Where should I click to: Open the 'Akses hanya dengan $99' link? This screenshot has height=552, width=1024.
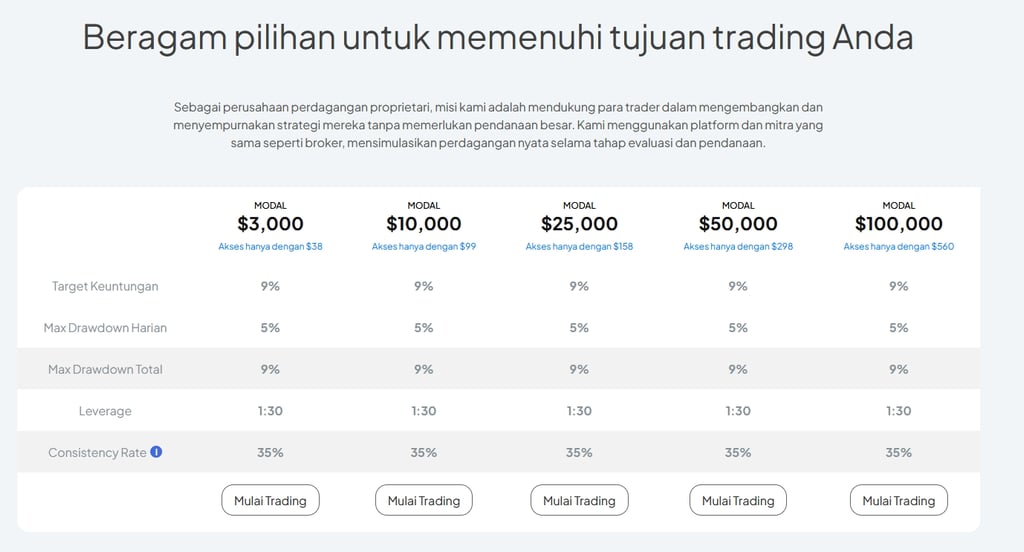point(424,246)
